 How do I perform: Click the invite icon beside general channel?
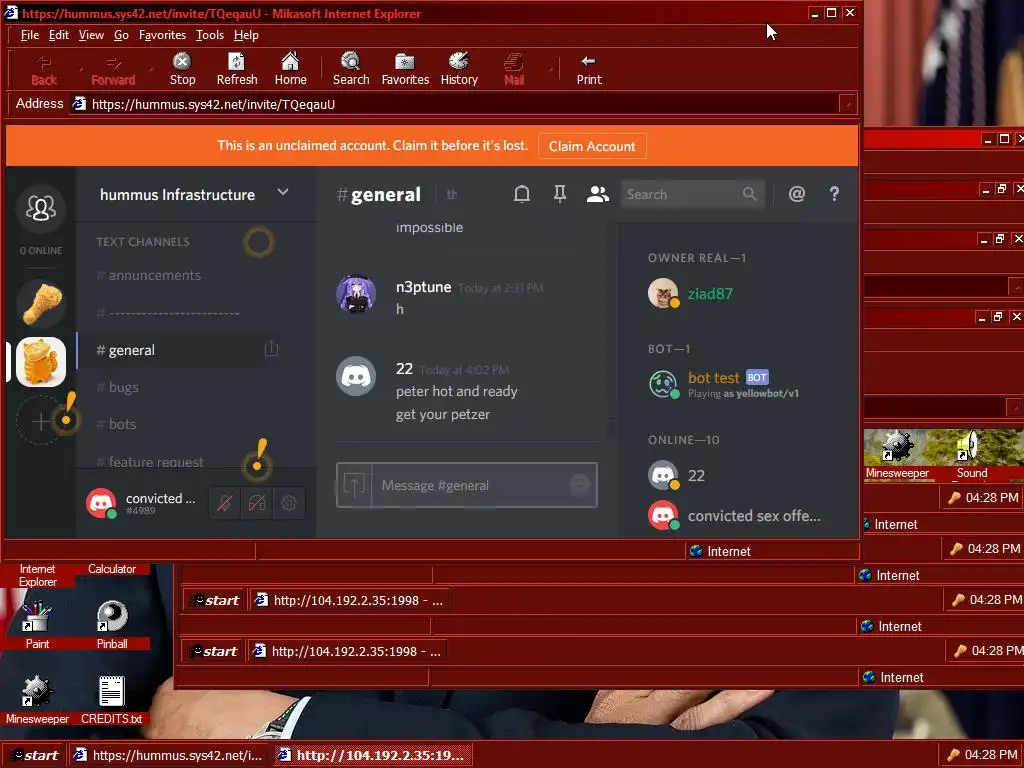272,349
